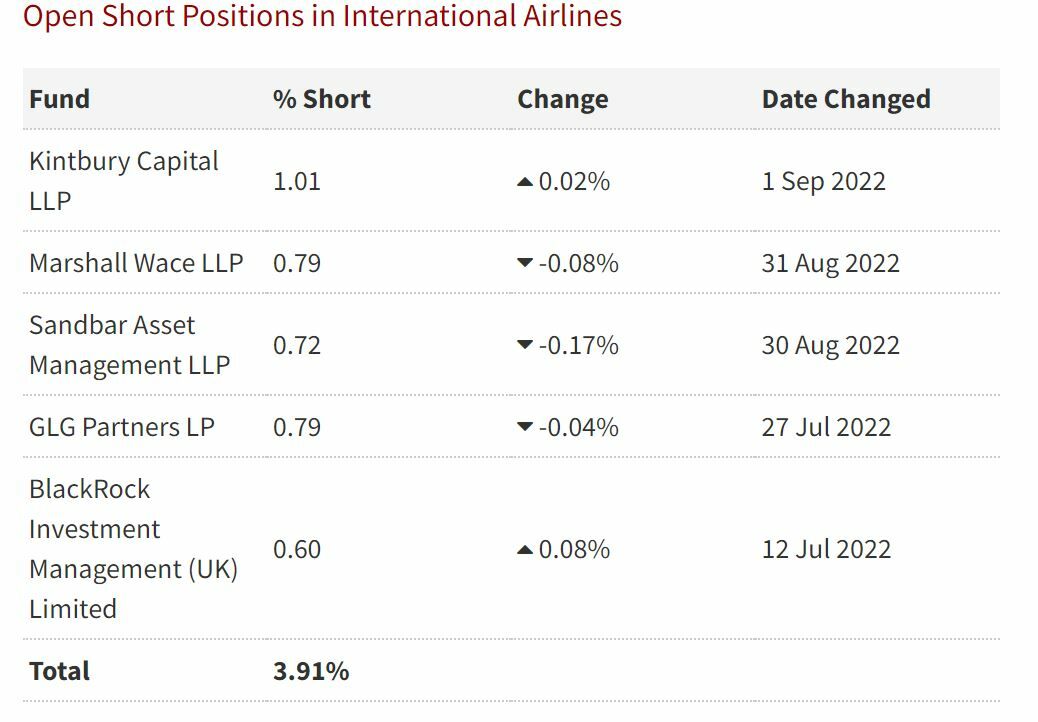Click the down arrow beside -0.08% change

(525, 264)
